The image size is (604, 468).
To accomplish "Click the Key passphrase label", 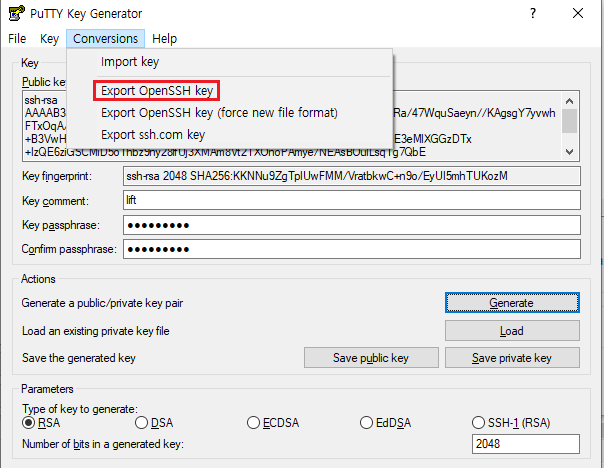I will 61,225.
